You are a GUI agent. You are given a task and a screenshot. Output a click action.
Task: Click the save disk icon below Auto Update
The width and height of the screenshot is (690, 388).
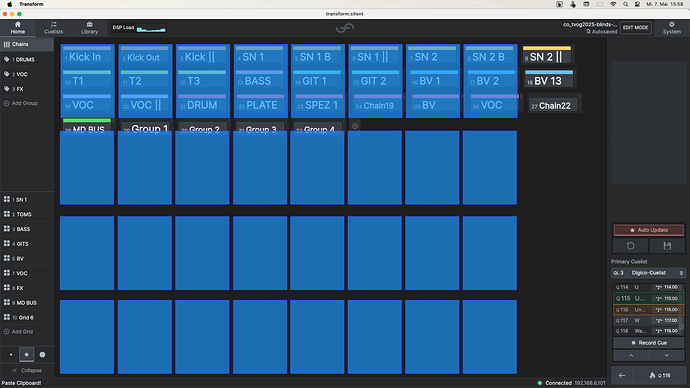pyautogui.click(x=667, y=246)
